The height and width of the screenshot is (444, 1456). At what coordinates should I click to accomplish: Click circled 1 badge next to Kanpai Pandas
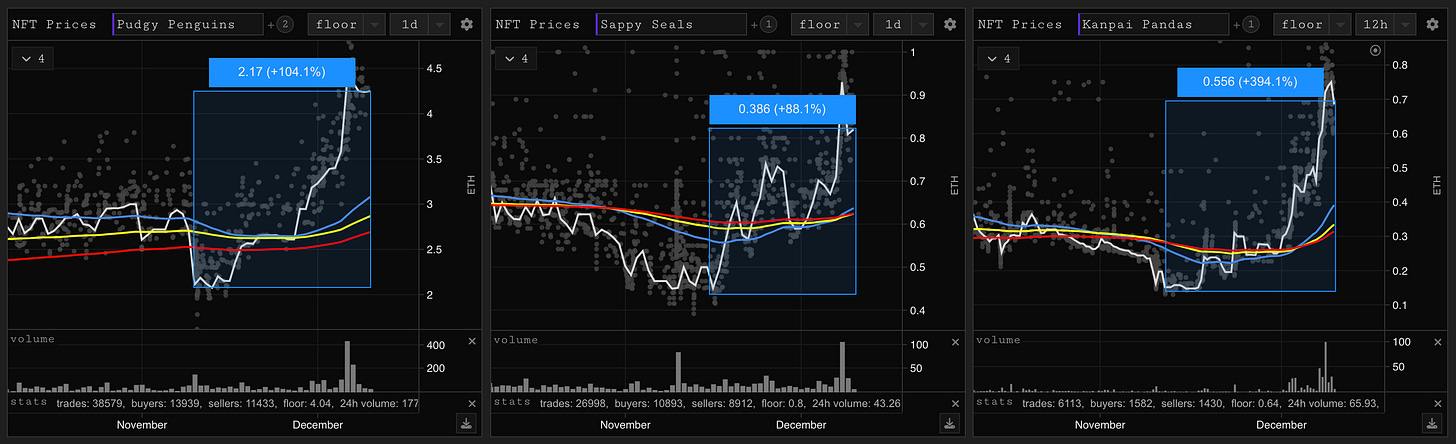1252,24
